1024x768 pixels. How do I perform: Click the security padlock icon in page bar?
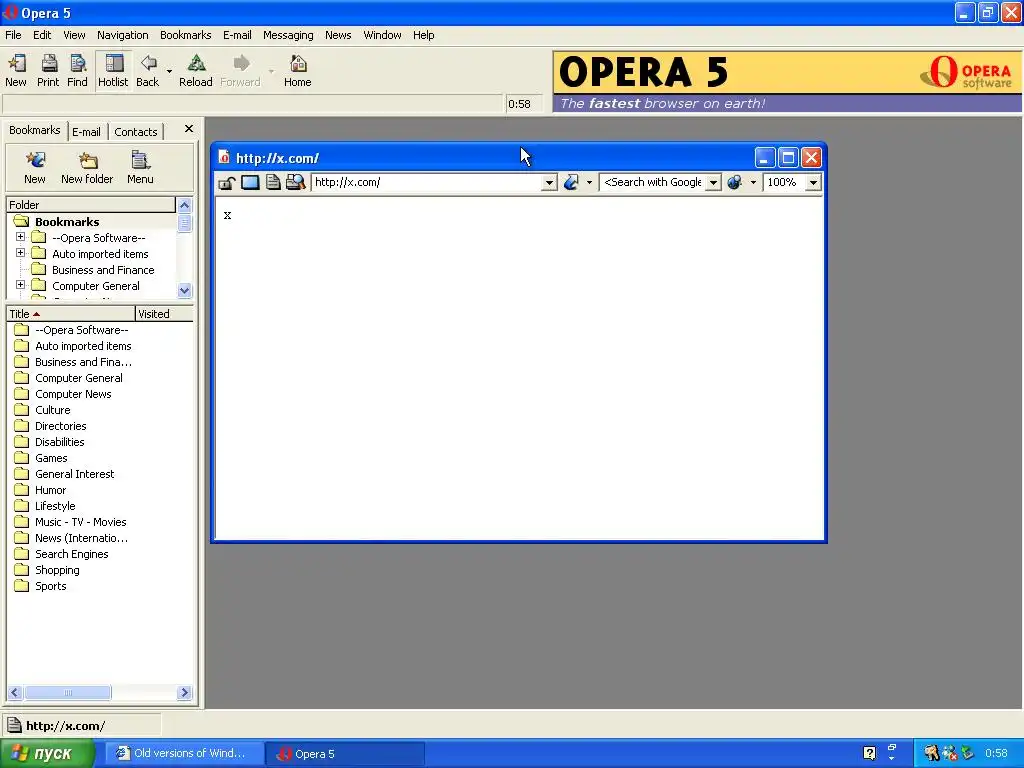(x=227, y=183)
